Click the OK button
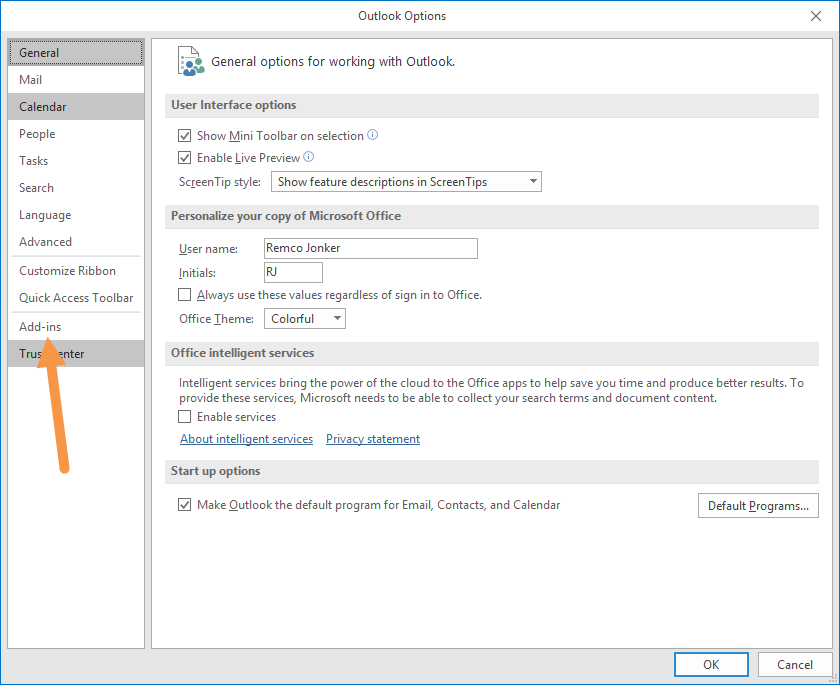840x685 pixels. 711,665
